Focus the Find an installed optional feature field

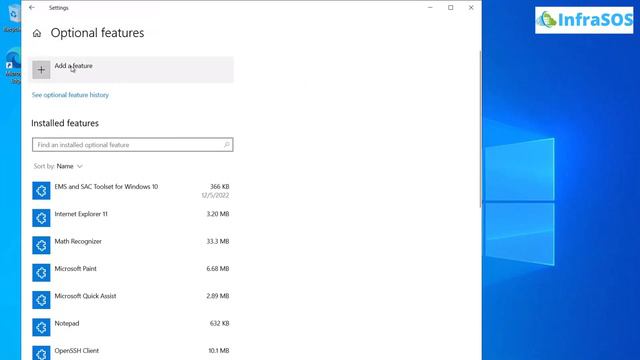point(133,144)
